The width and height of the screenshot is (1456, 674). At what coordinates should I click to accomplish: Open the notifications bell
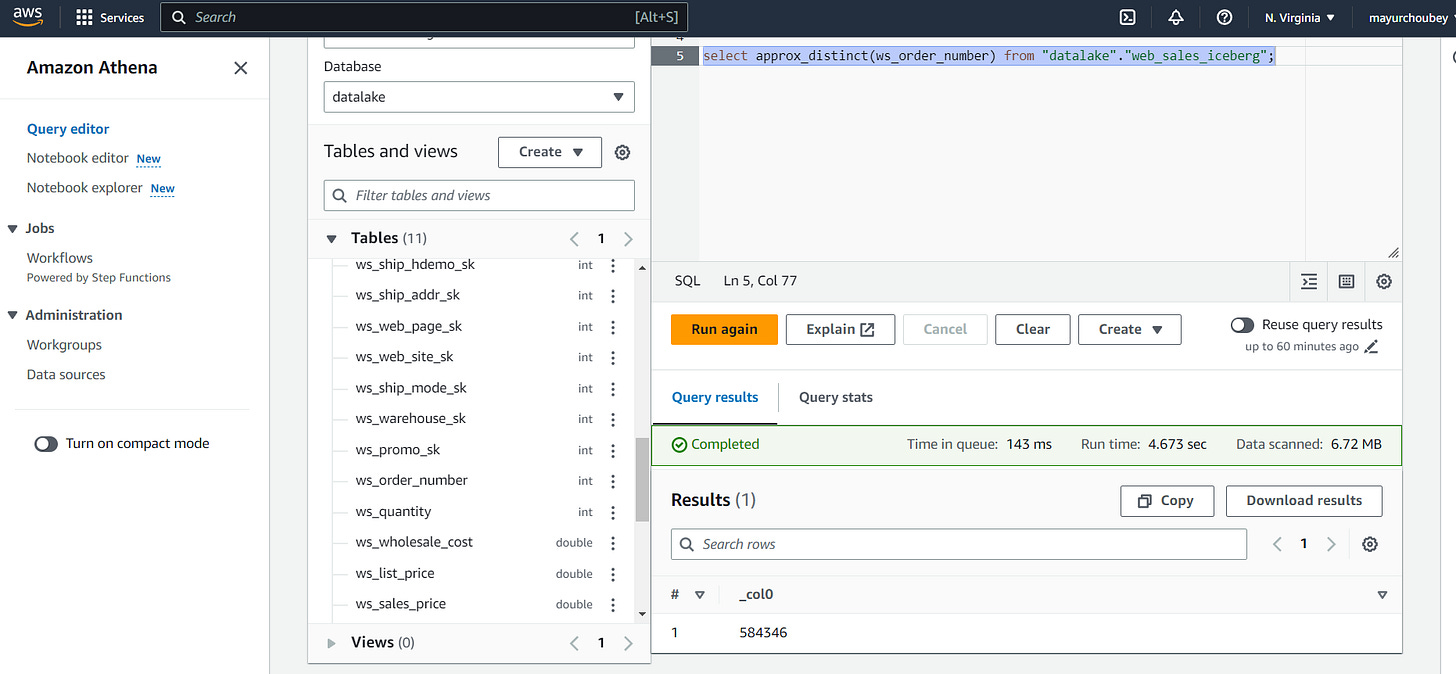[x=1176, y=17]
